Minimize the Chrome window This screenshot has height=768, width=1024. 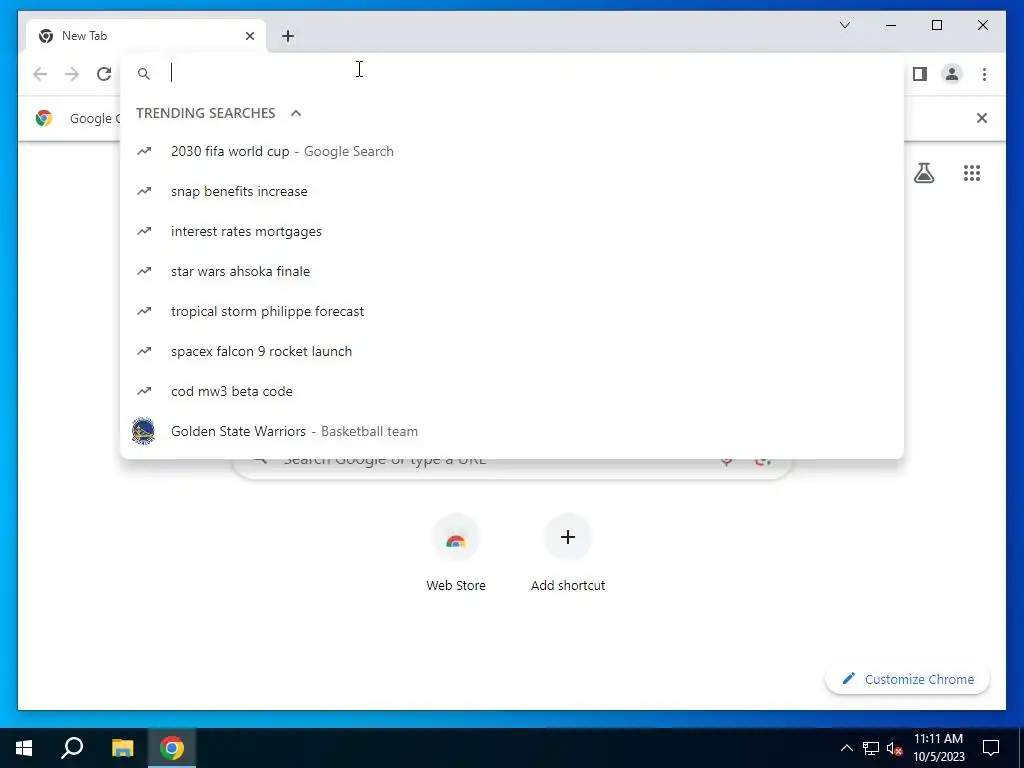click(891, 25)
